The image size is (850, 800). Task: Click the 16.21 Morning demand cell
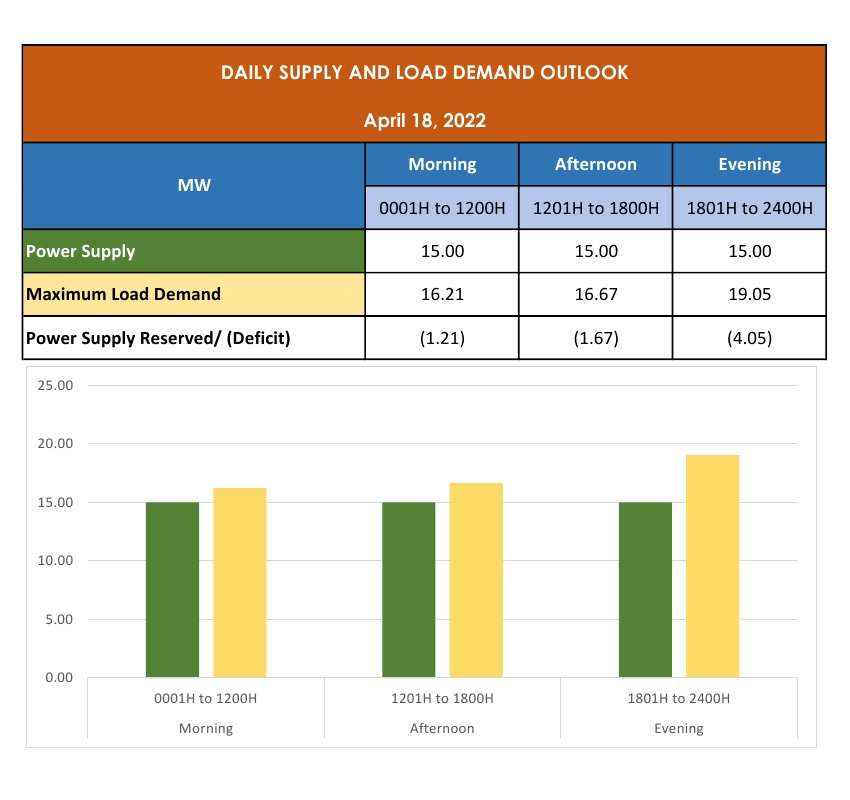click(x=442, y=295)
